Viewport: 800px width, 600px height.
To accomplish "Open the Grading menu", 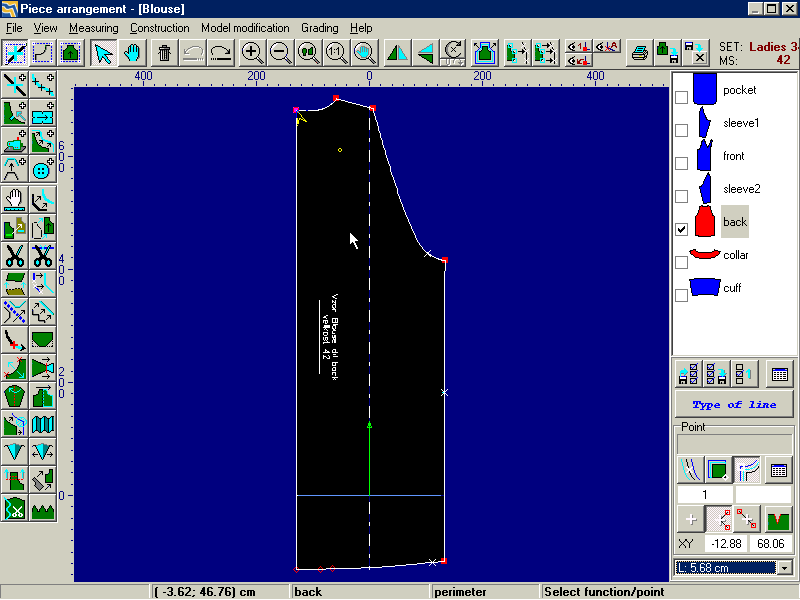I will 319,28.
